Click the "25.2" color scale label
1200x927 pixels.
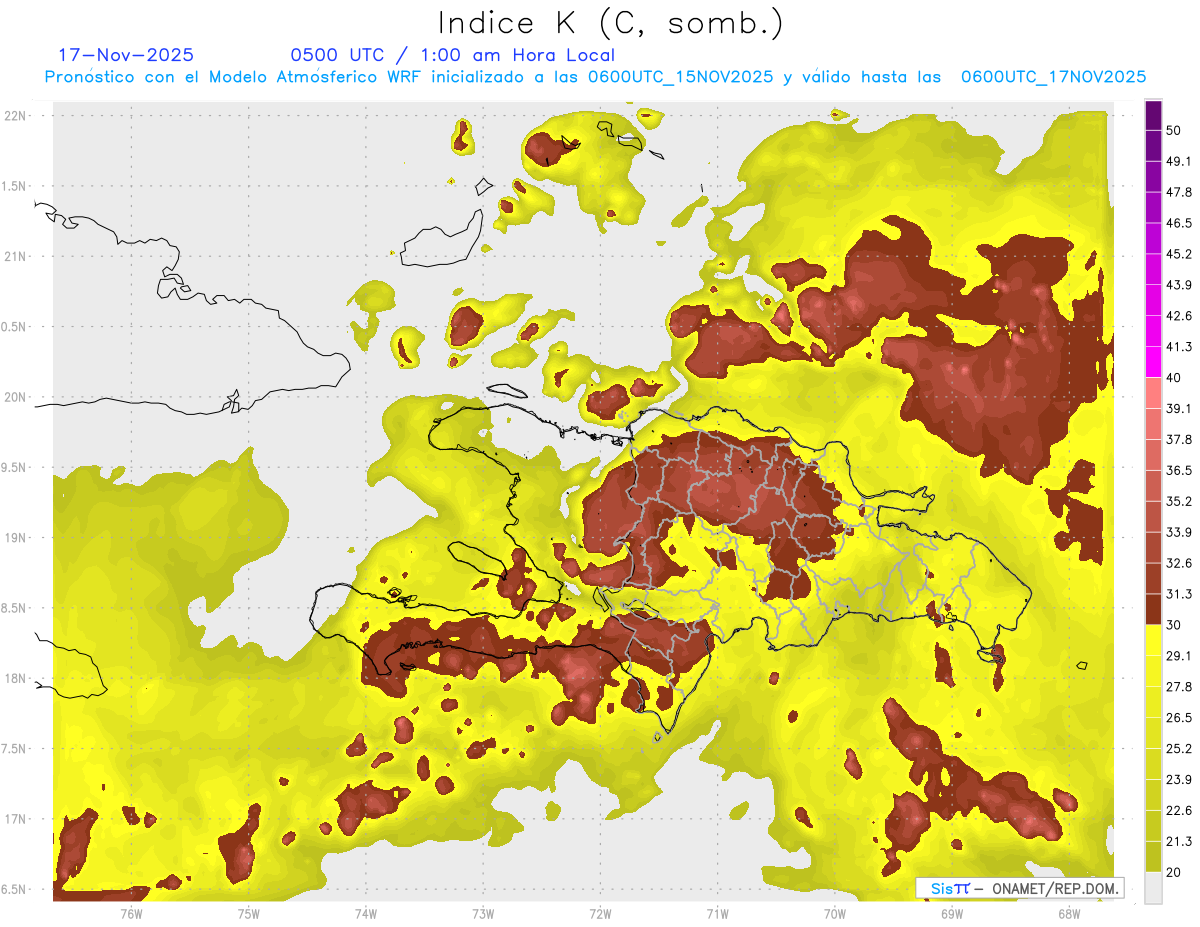(1179, 749)
